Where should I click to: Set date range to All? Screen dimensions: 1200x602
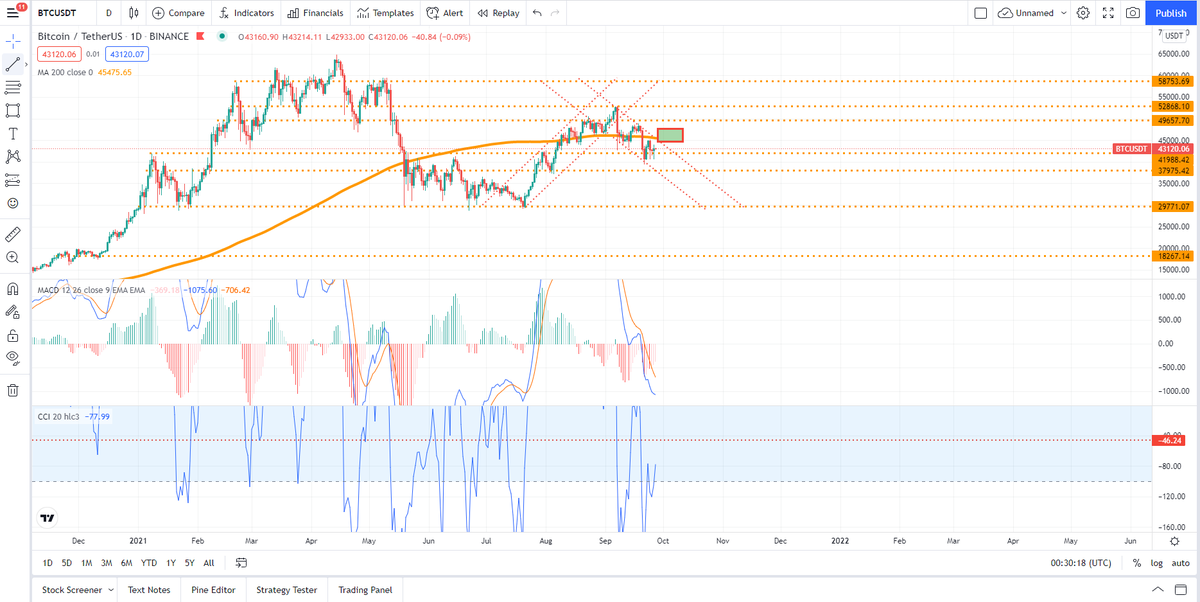click(209, 563)
